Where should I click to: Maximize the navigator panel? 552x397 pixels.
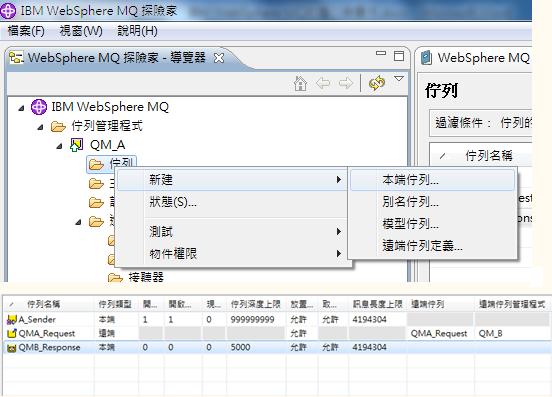point(399,56)
